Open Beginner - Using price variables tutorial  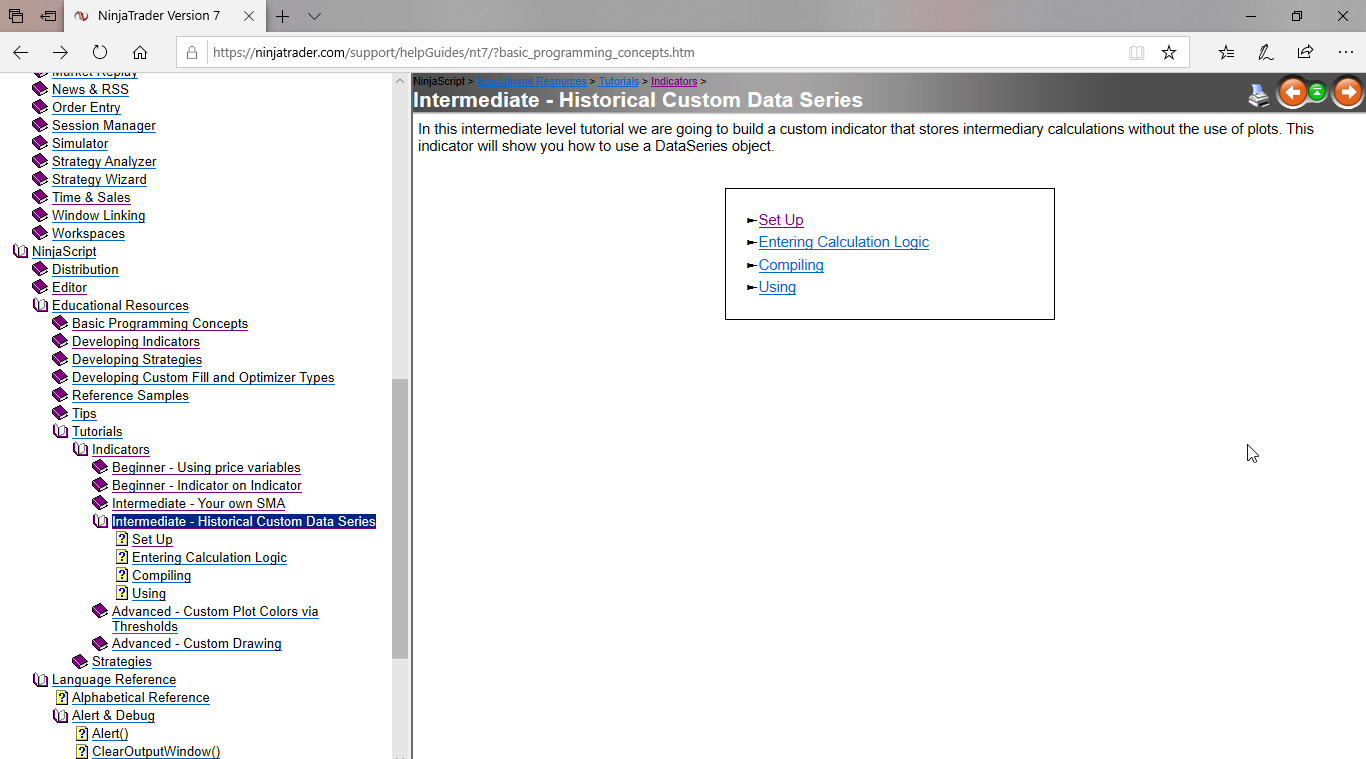click(x=206, y=467)
